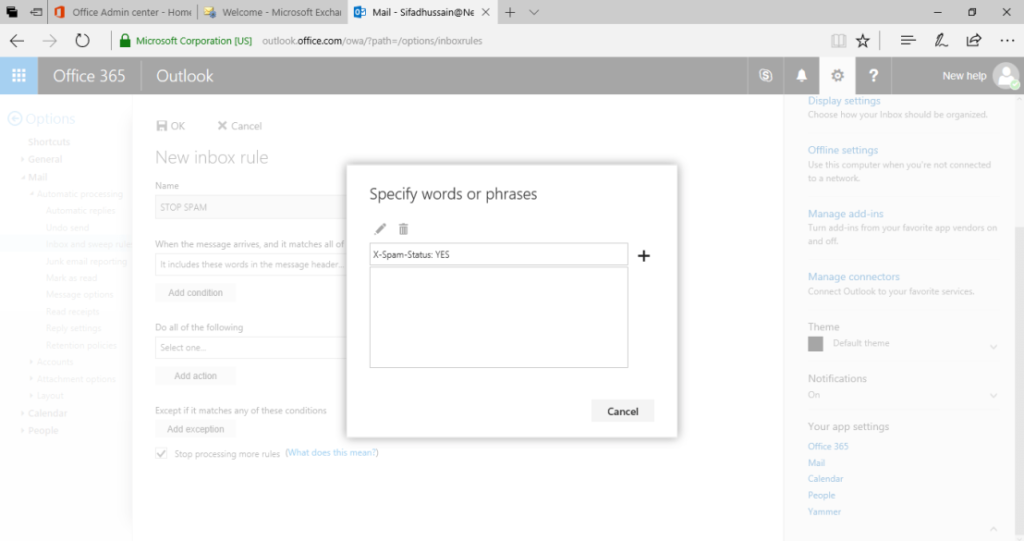Image resolution: width=1024 pixels, height=541 pixels.
Task: Collapse the Mail options tree item
Action: pyautogui.click(x=22, y=177)
